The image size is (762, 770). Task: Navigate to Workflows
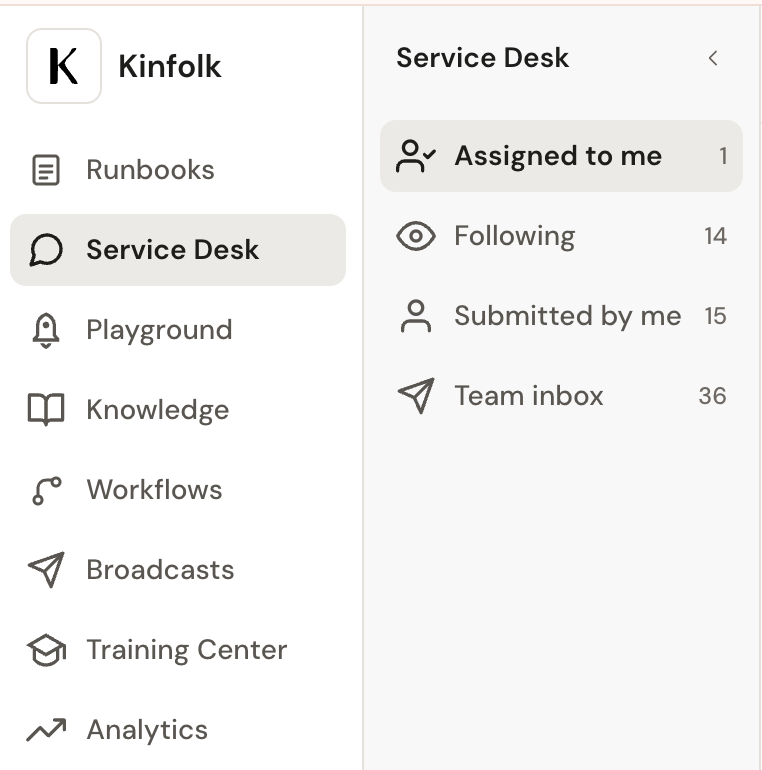point(178,490)
